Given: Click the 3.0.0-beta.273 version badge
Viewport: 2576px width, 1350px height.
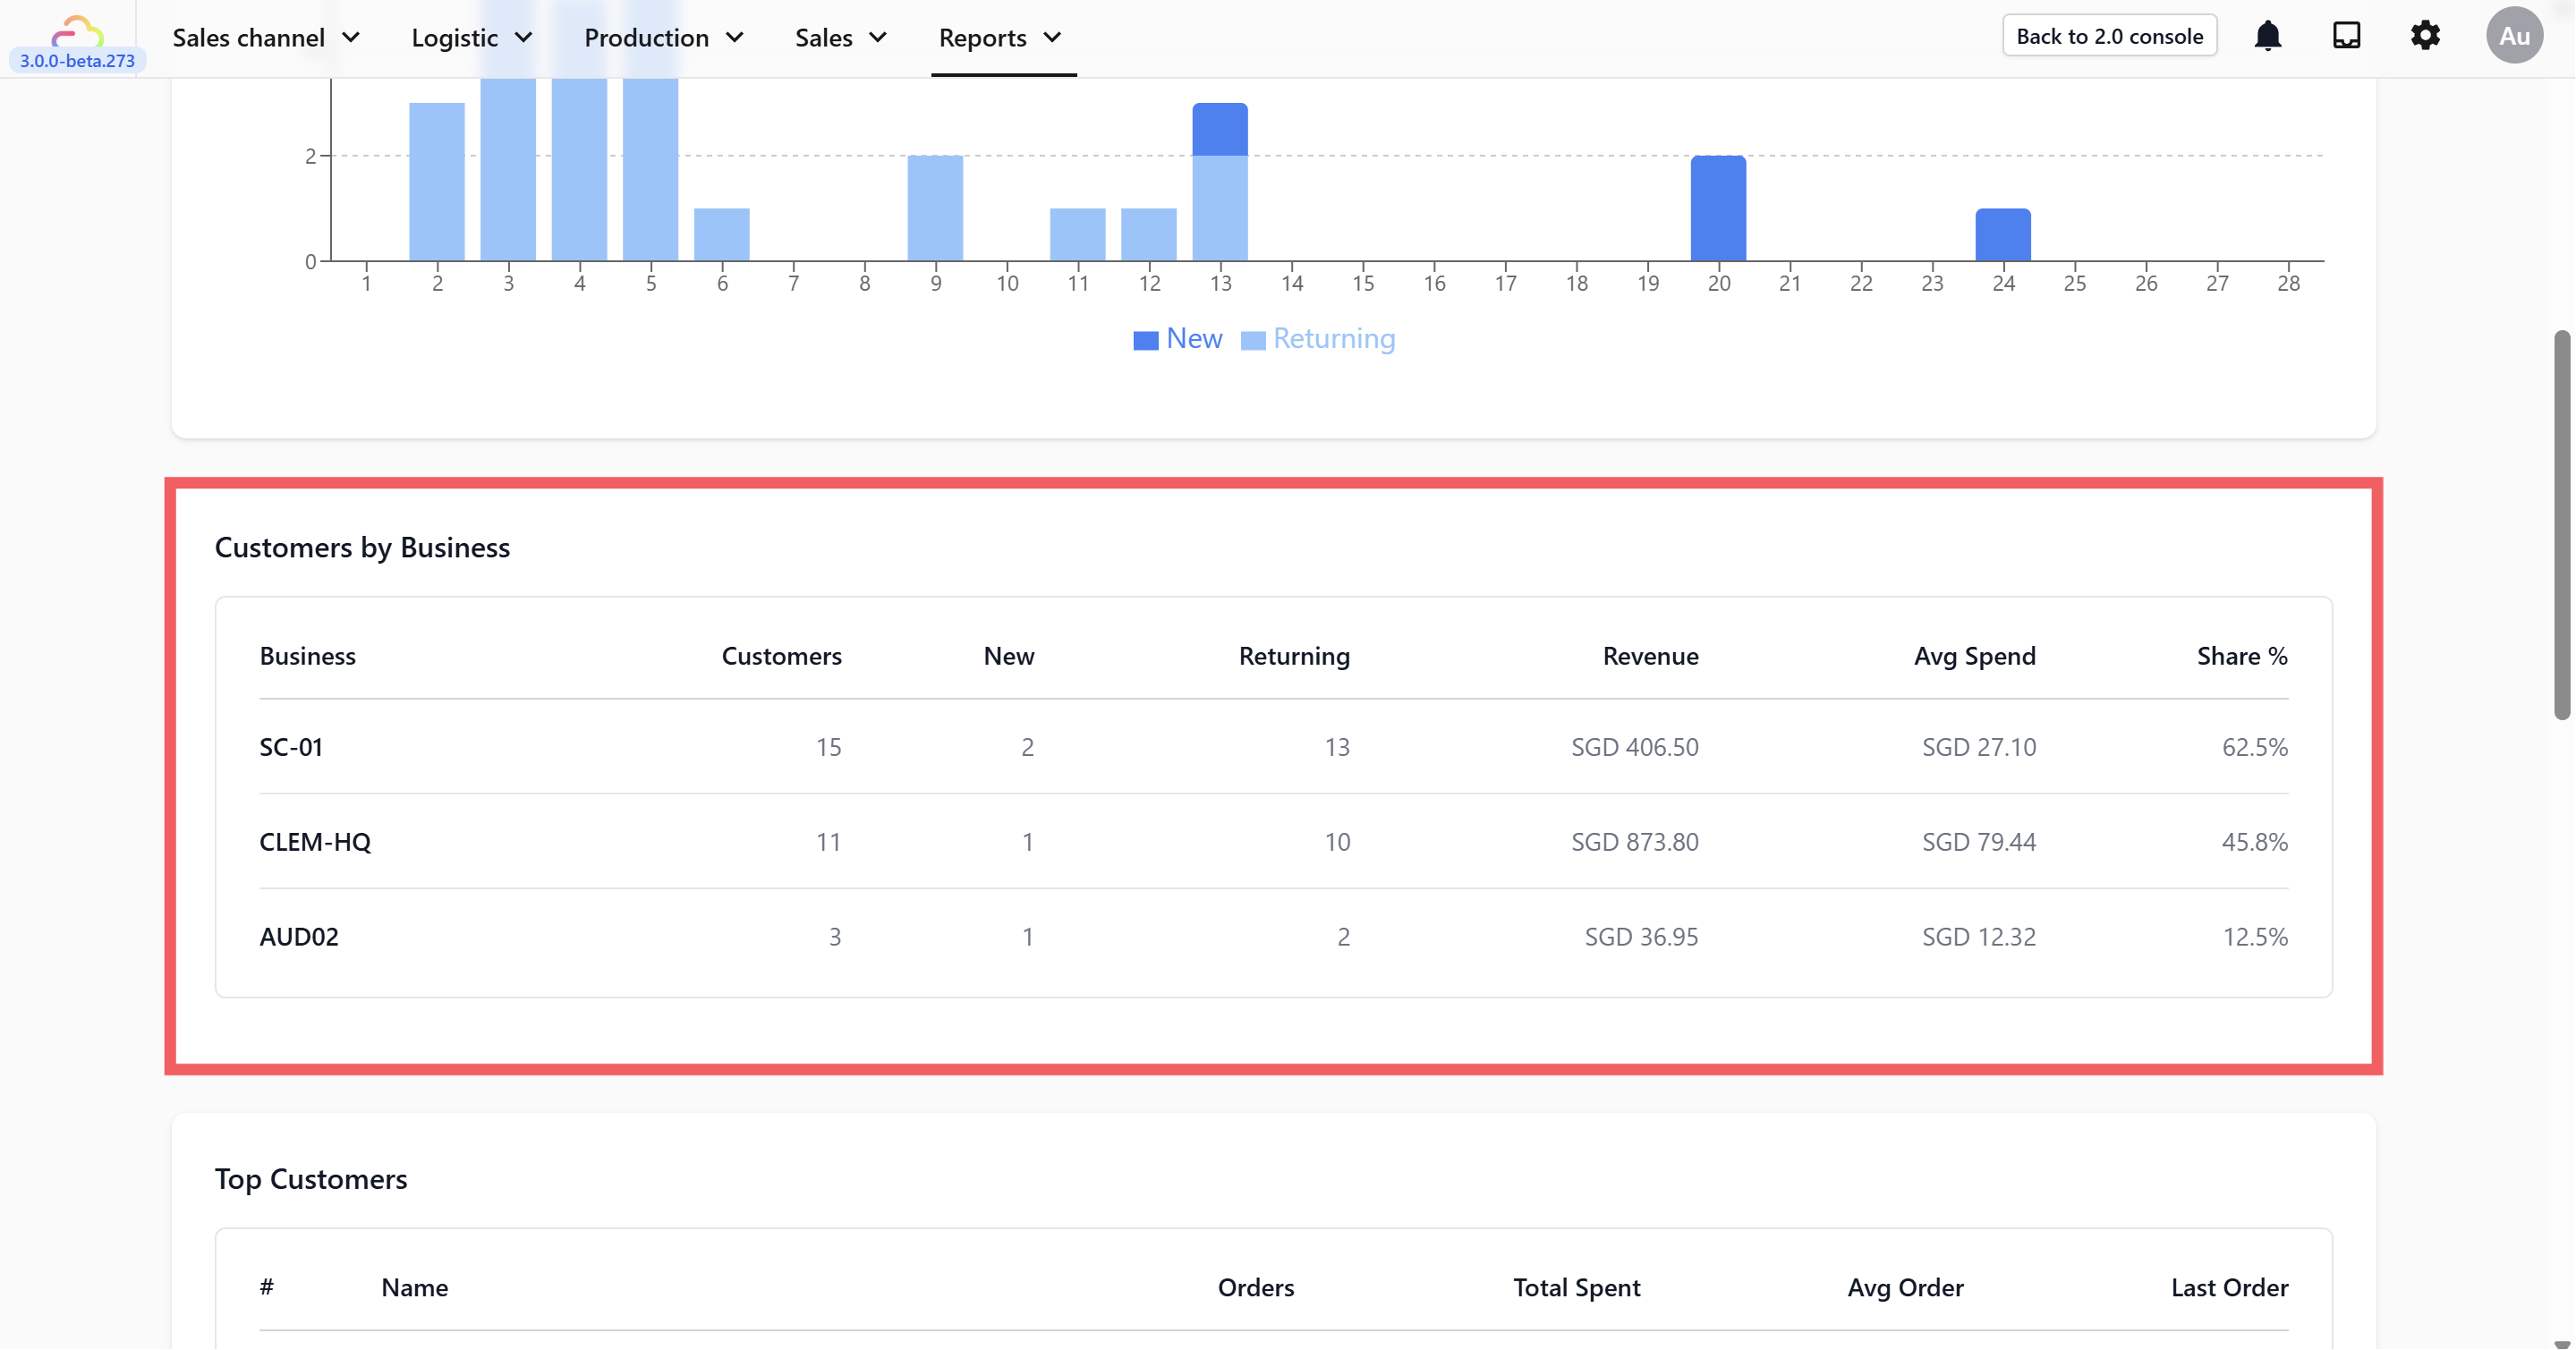Looking at the screenshot, I should point(77,61).
